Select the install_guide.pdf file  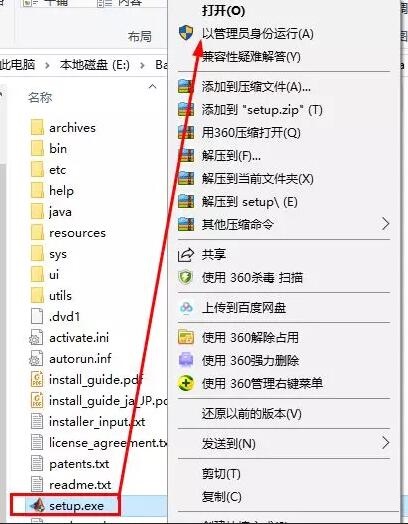click(x=87, y=380)
